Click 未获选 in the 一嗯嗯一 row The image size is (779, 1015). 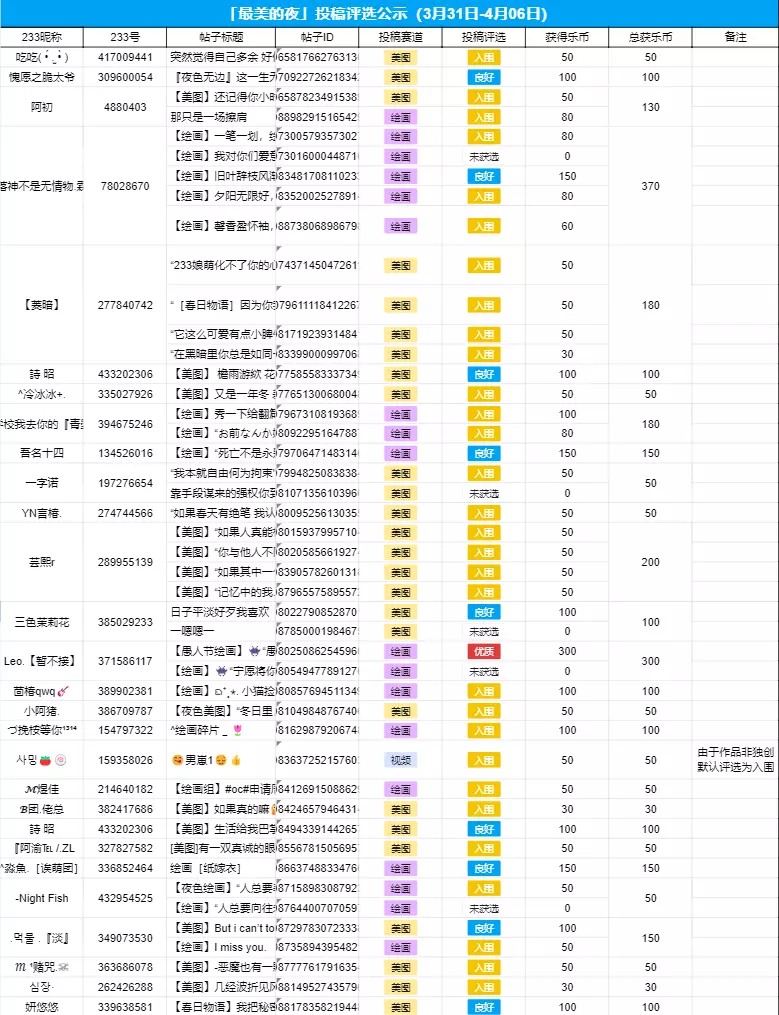(484, 632)
